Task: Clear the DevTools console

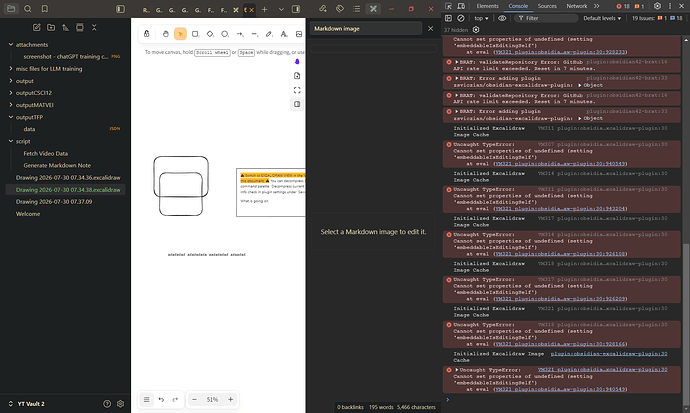Action: pyautogui.click(x=461, y=18)
